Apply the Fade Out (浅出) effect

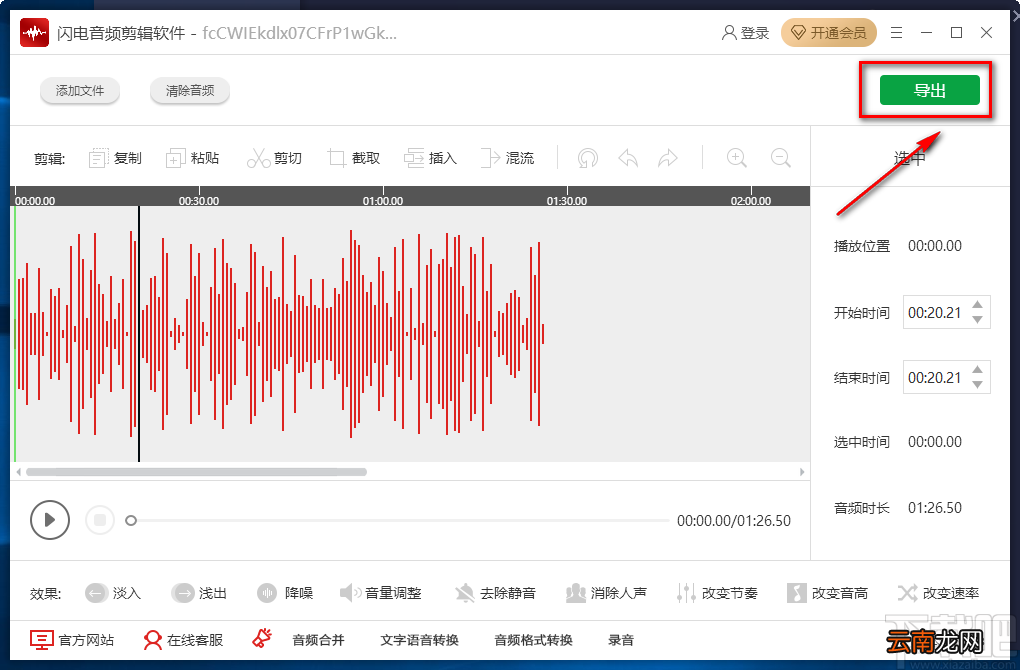point(199,593)
